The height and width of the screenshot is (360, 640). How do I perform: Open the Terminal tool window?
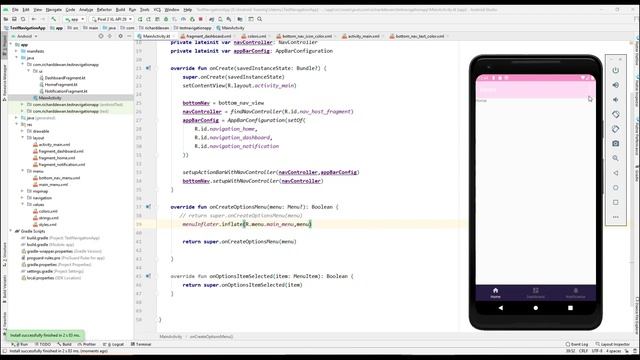point(141,344)
